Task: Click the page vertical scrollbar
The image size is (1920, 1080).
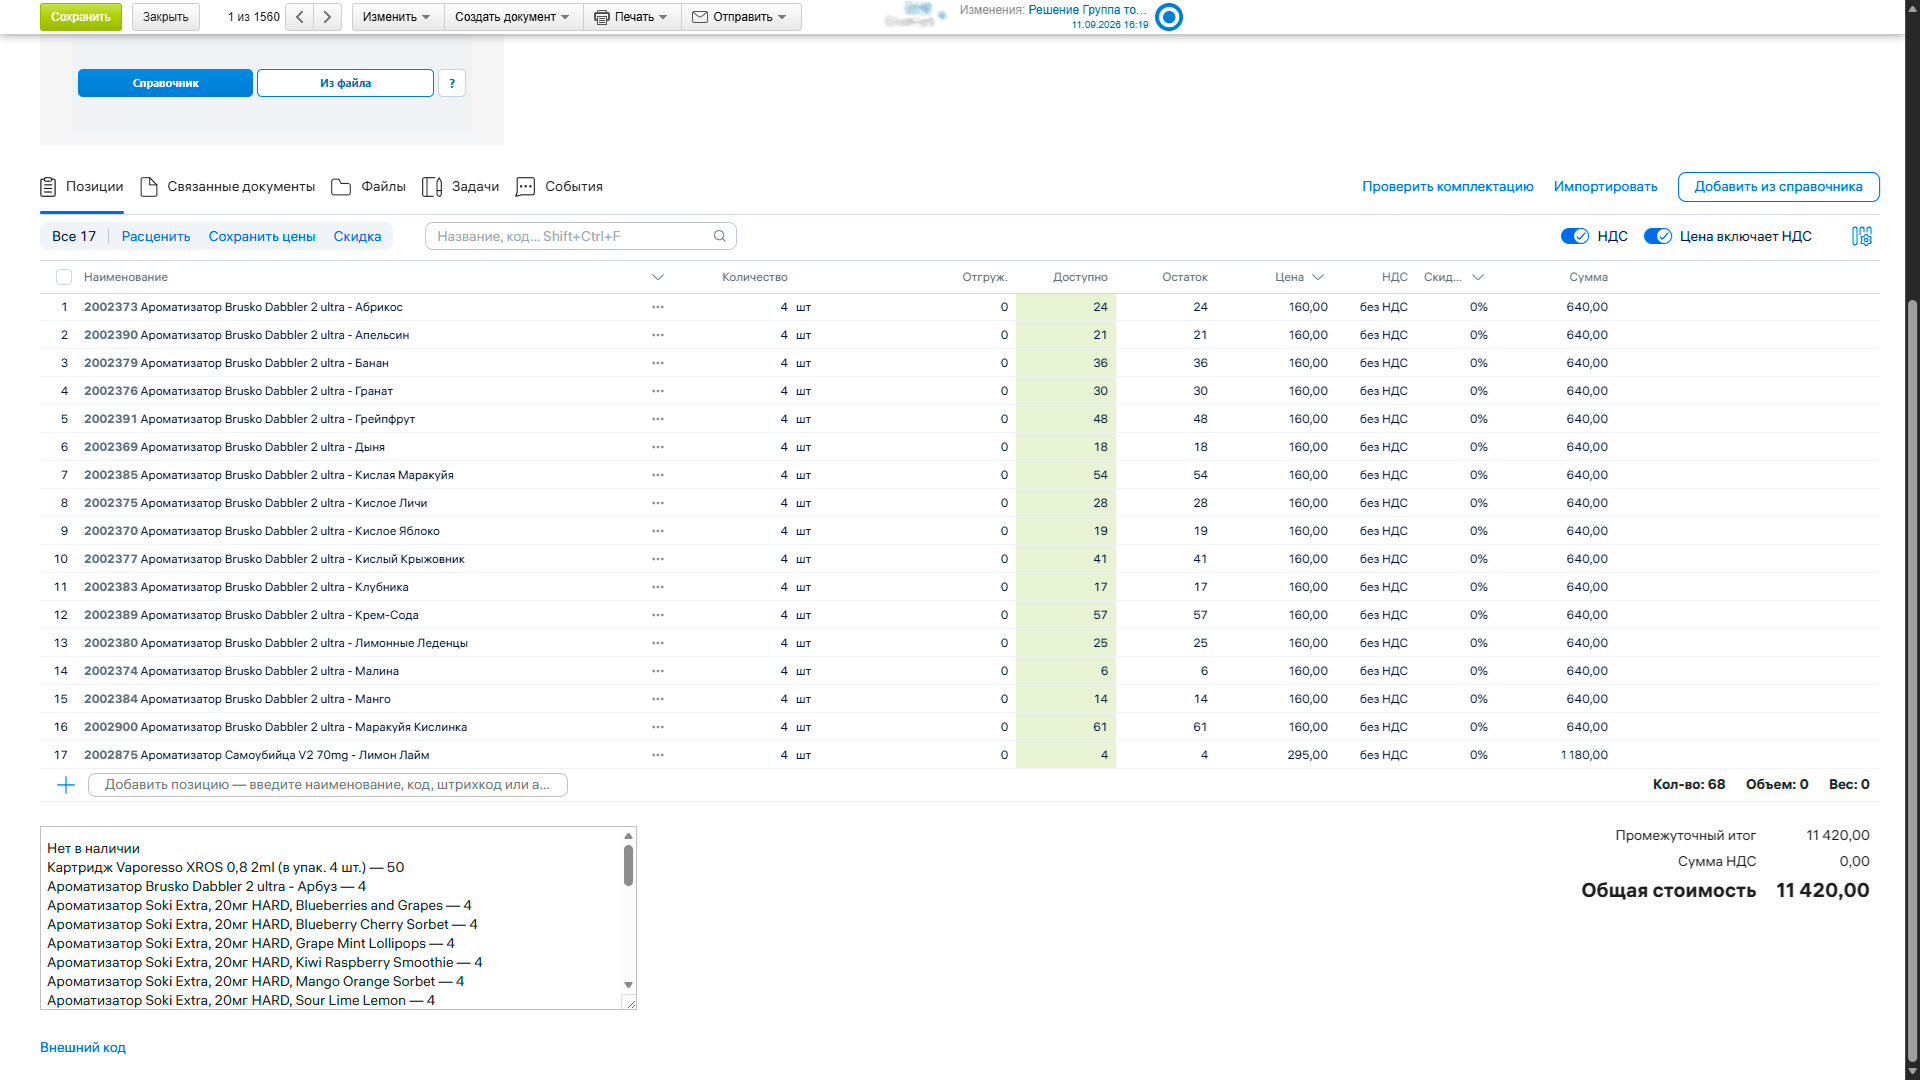Action: click(x=1912, y=680)
